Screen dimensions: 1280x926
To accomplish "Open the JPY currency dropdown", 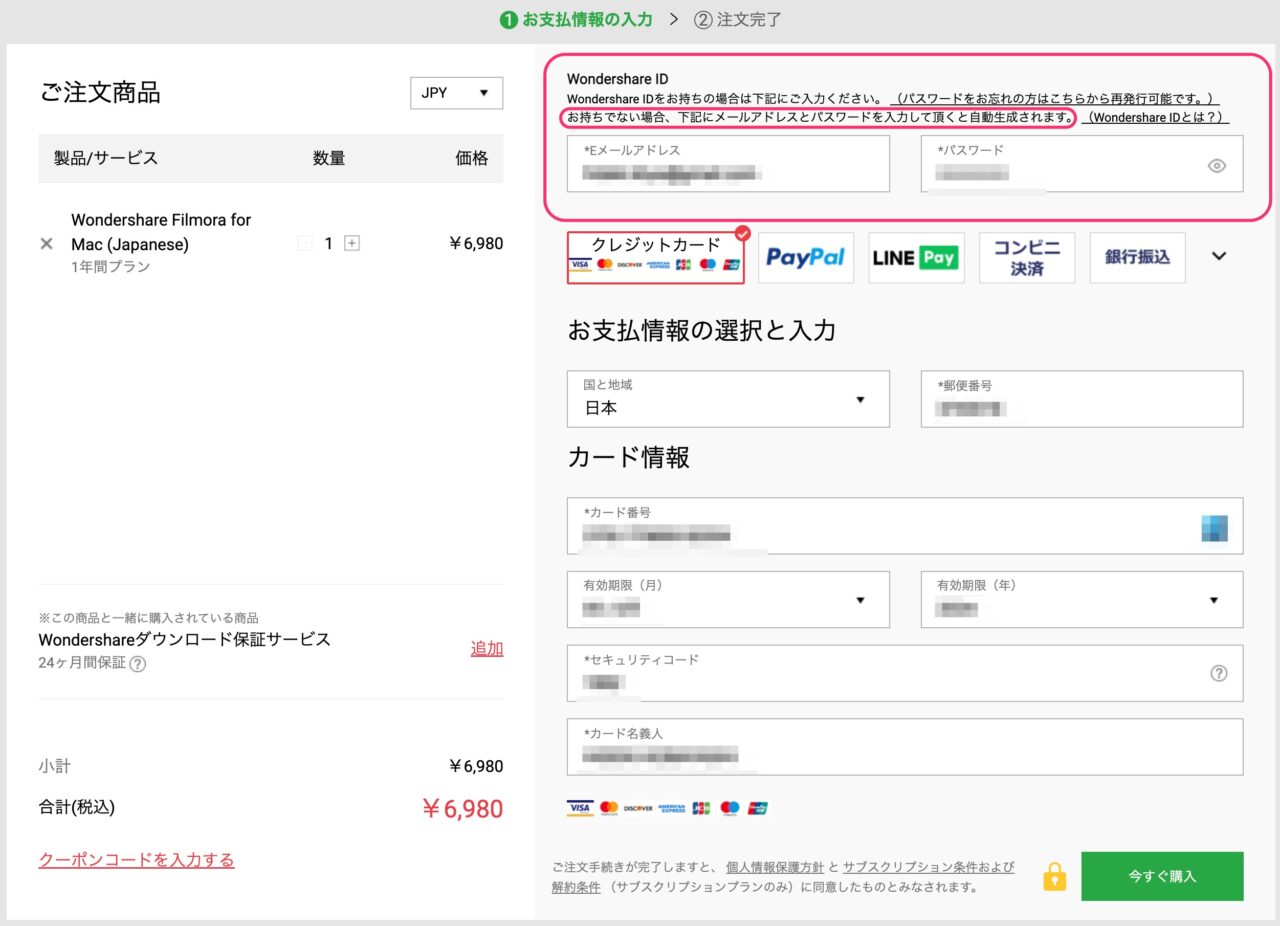I will click(x=456, y=93).
